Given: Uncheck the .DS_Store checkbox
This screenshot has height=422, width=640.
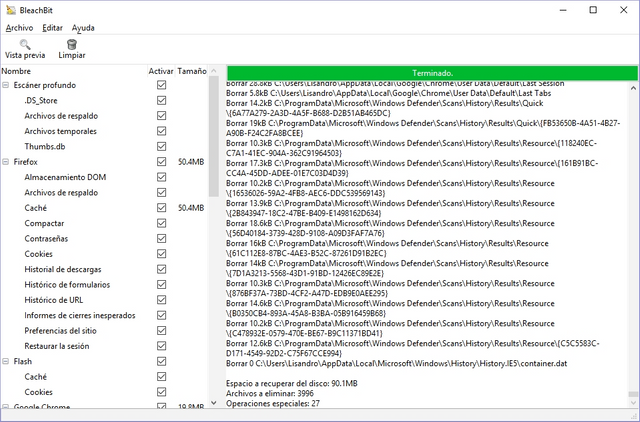Looking at the screenshot, I should tap(162, 100).
